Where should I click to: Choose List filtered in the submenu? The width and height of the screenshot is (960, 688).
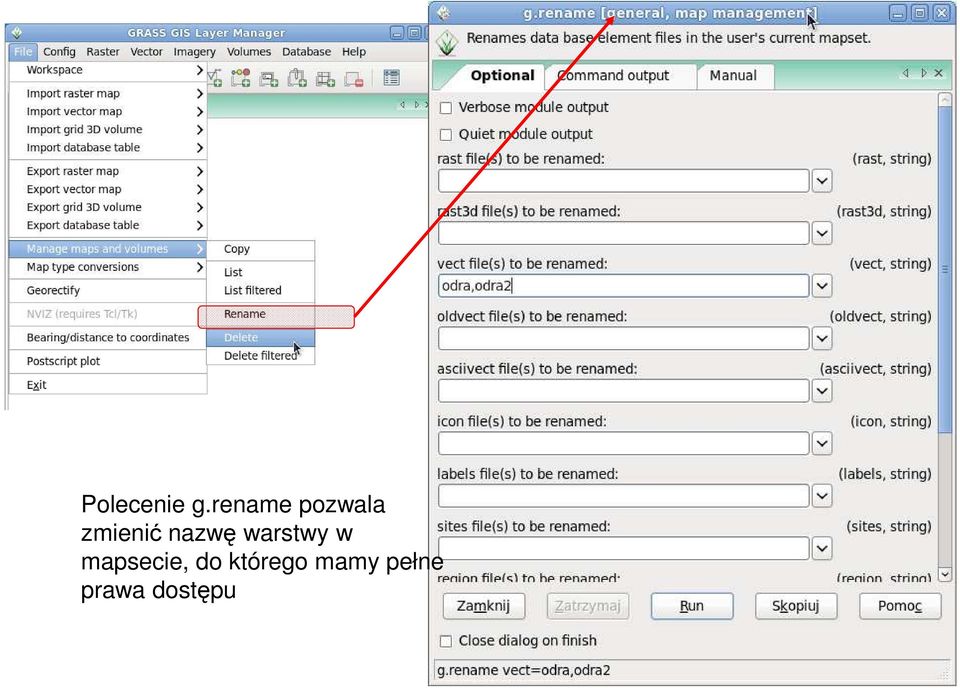pos(261,290)
